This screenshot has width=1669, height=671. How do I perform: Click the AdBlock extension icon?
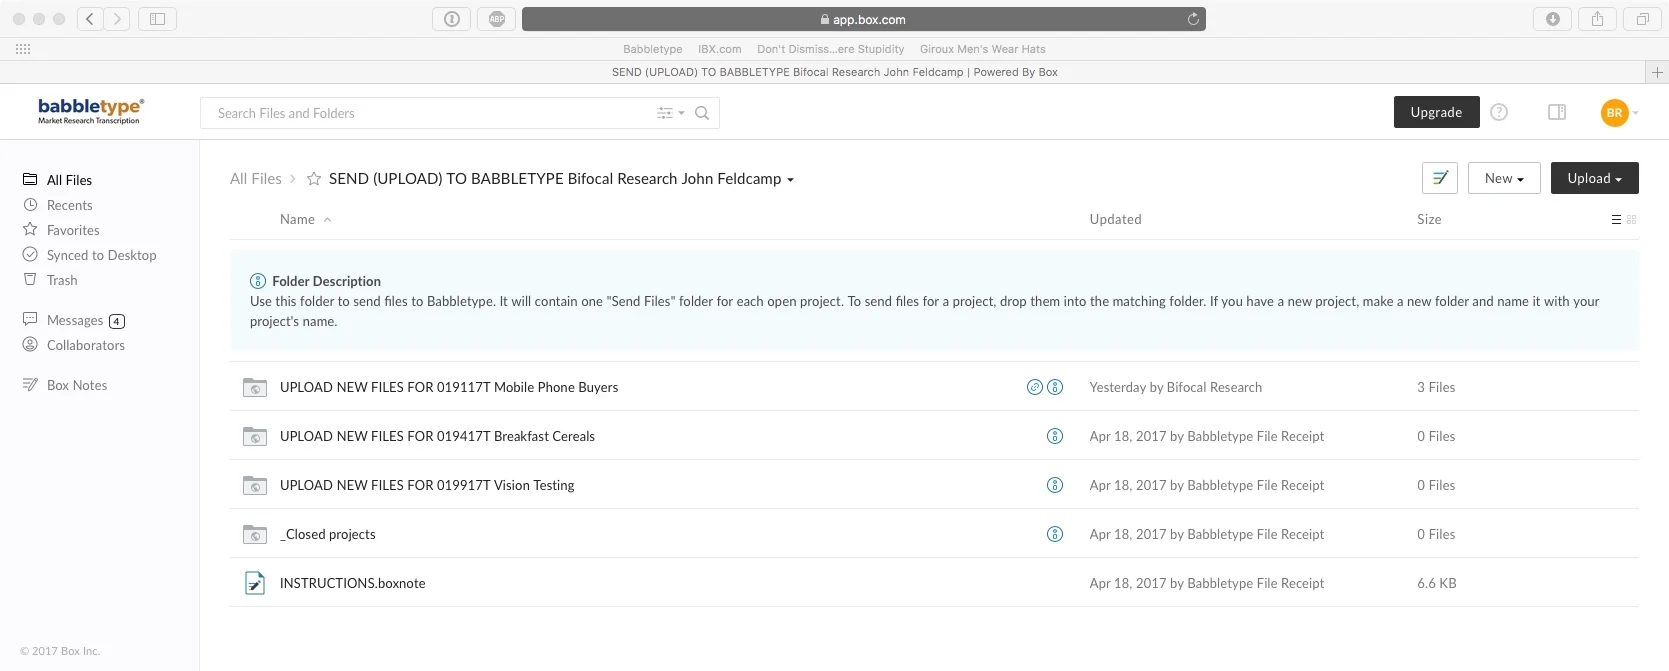[497, 19]
